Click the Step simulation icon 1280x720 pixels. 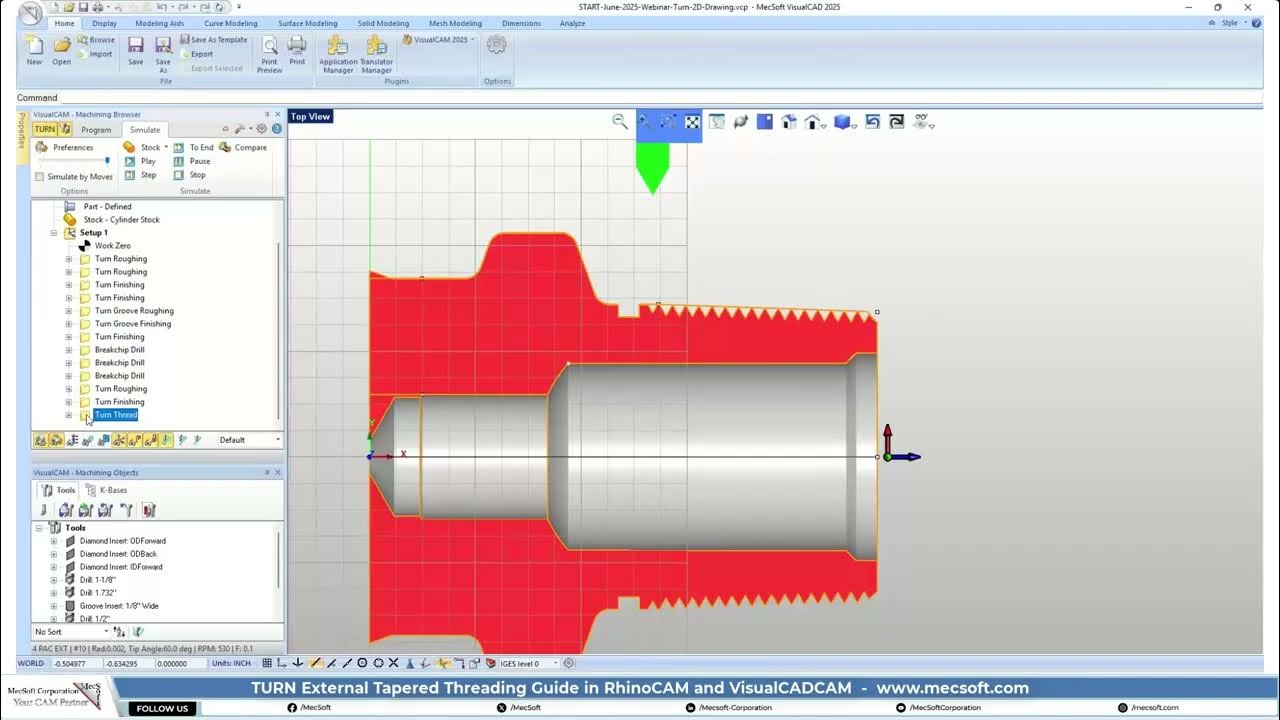[129, 174]
